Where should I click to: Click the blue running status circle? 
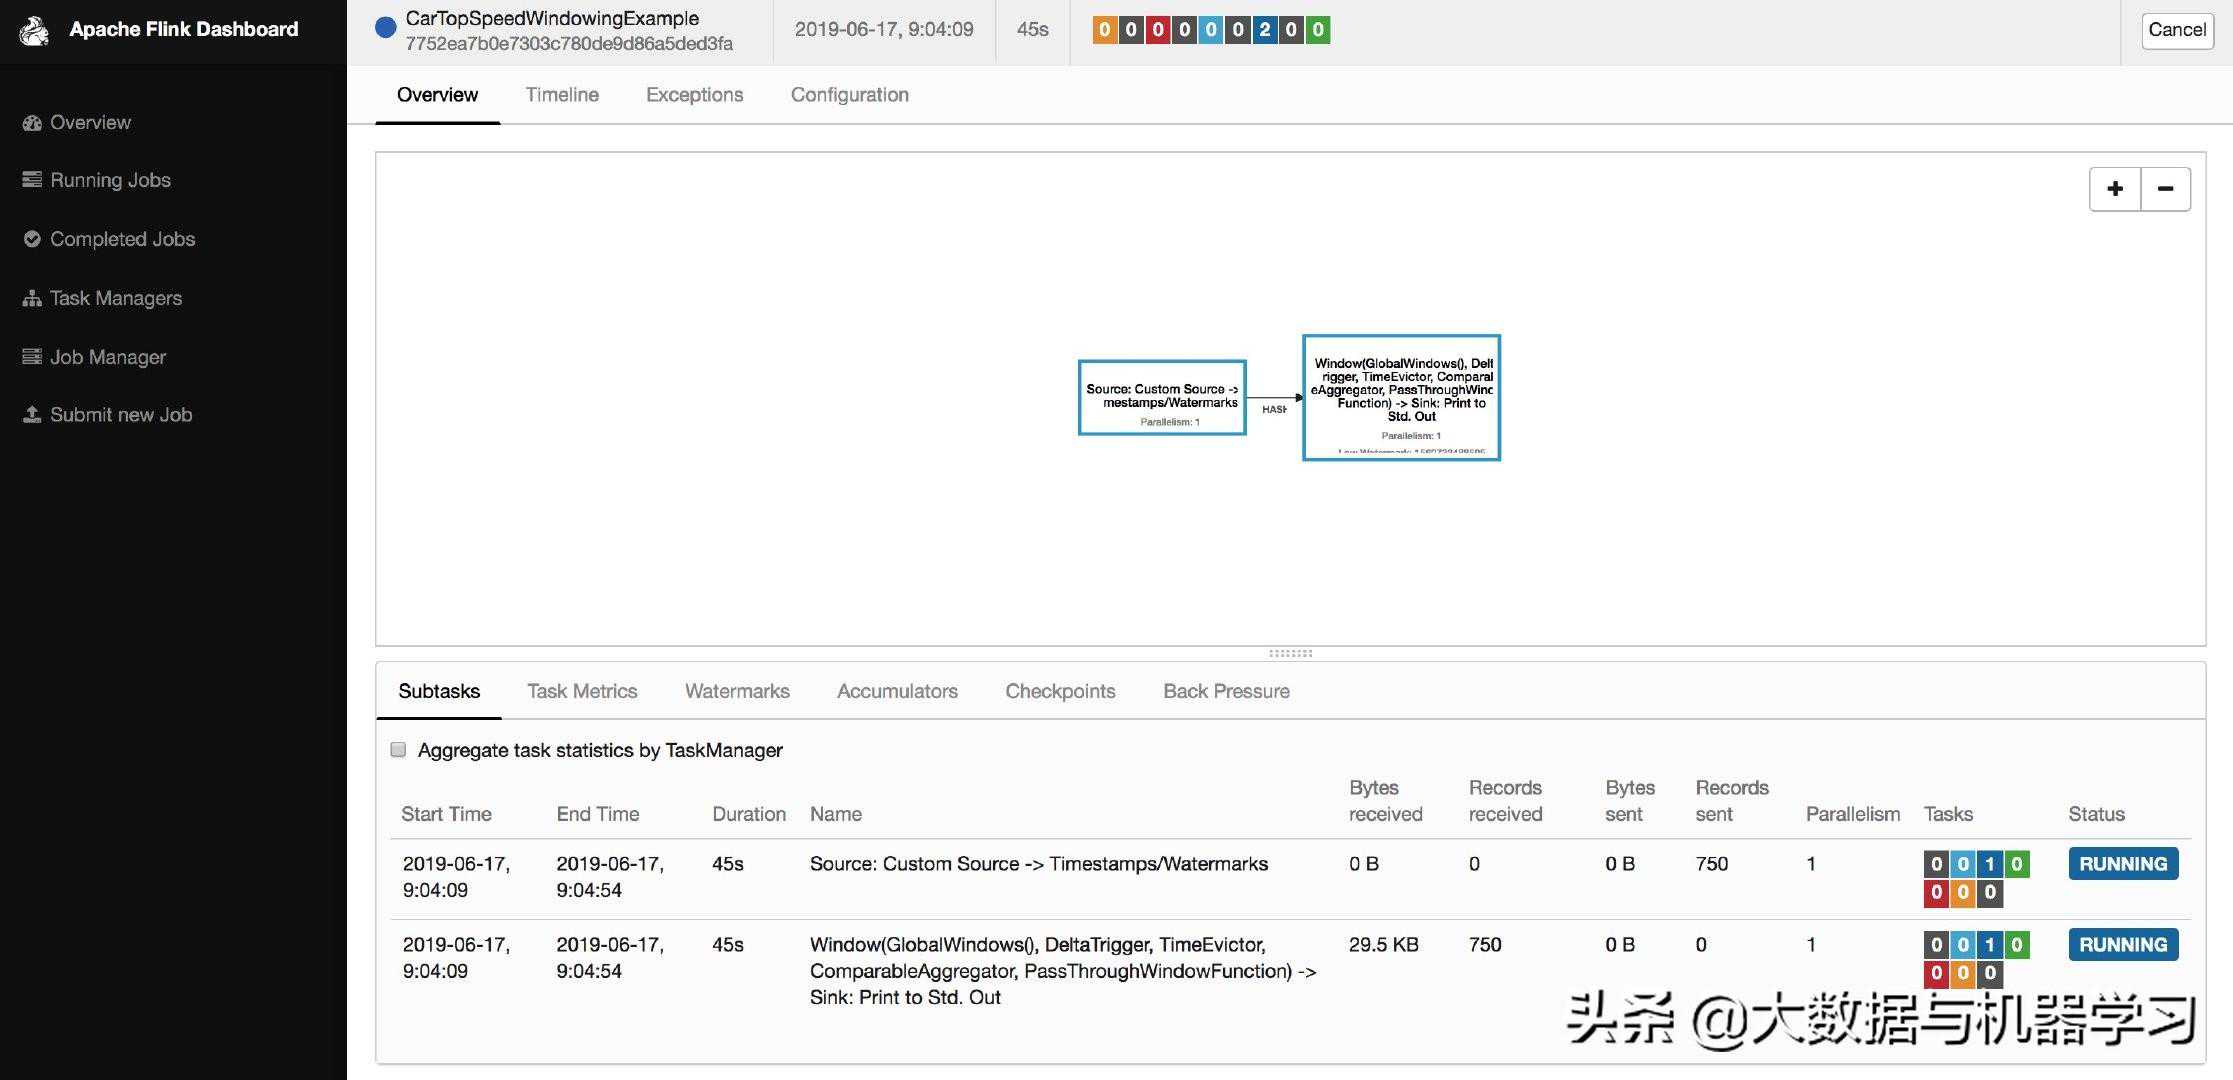click(x=385, y=28)
